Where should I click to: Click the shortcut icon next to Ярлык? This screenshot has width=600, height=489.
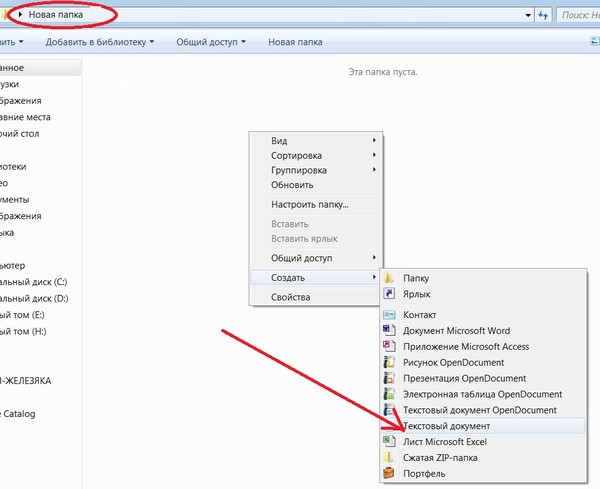[x=390, y=295]
